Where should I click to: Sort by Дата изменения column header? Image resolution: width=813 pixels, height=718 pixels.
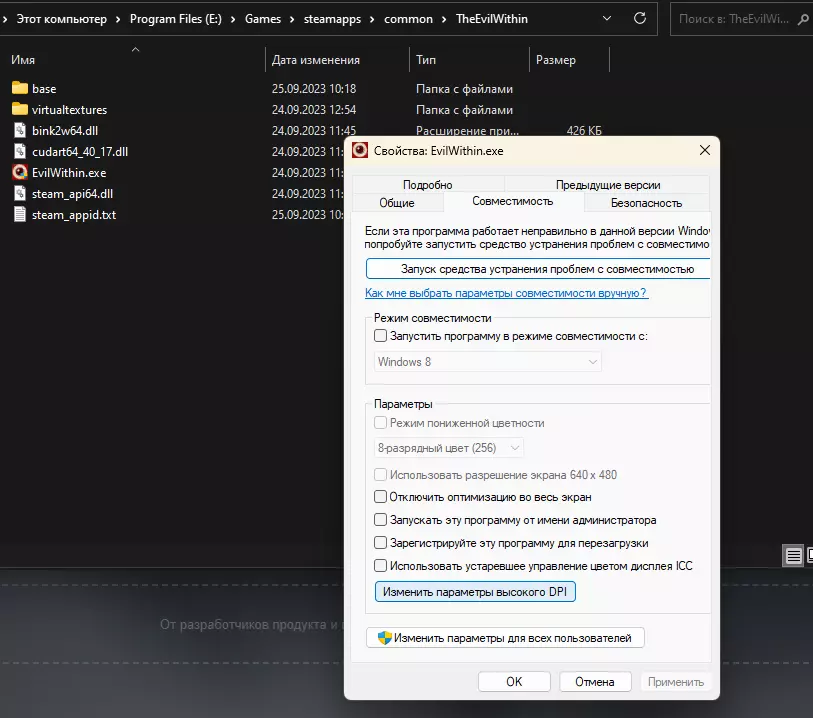[x=316, y=60]
